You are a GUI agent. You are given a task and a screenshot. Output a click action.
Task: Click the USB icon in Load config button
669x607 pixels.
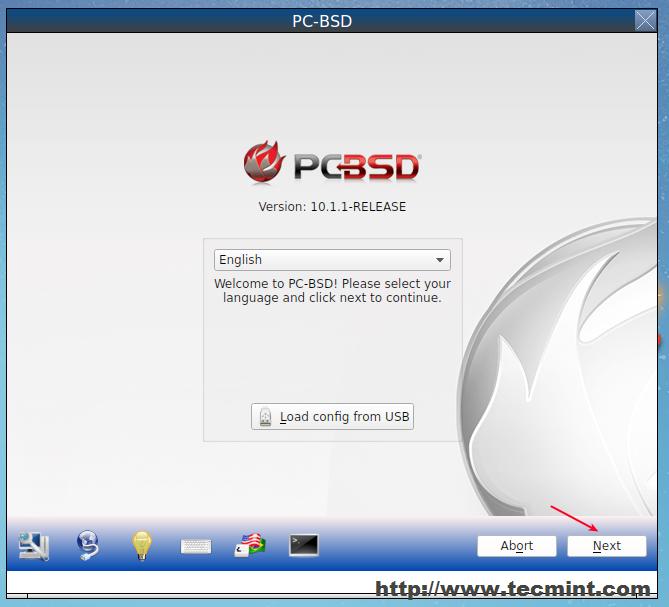(265, 417)
